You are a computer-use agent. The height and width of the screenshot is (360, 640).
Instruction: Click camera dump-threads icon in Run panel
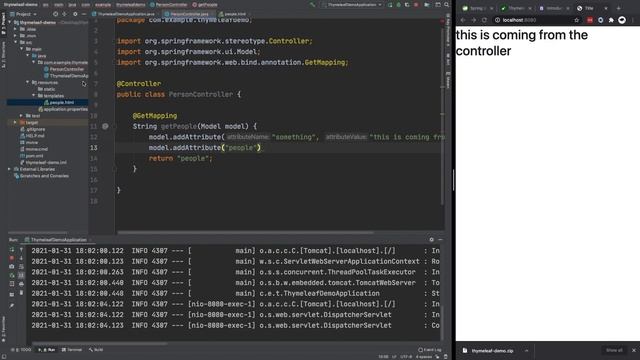(x=12, y=267)
